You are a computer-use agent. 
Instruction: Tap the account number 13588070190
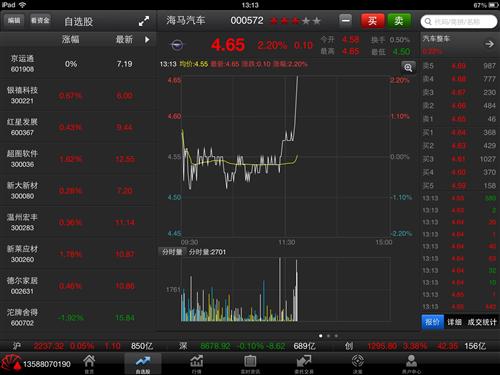(47, 364)
